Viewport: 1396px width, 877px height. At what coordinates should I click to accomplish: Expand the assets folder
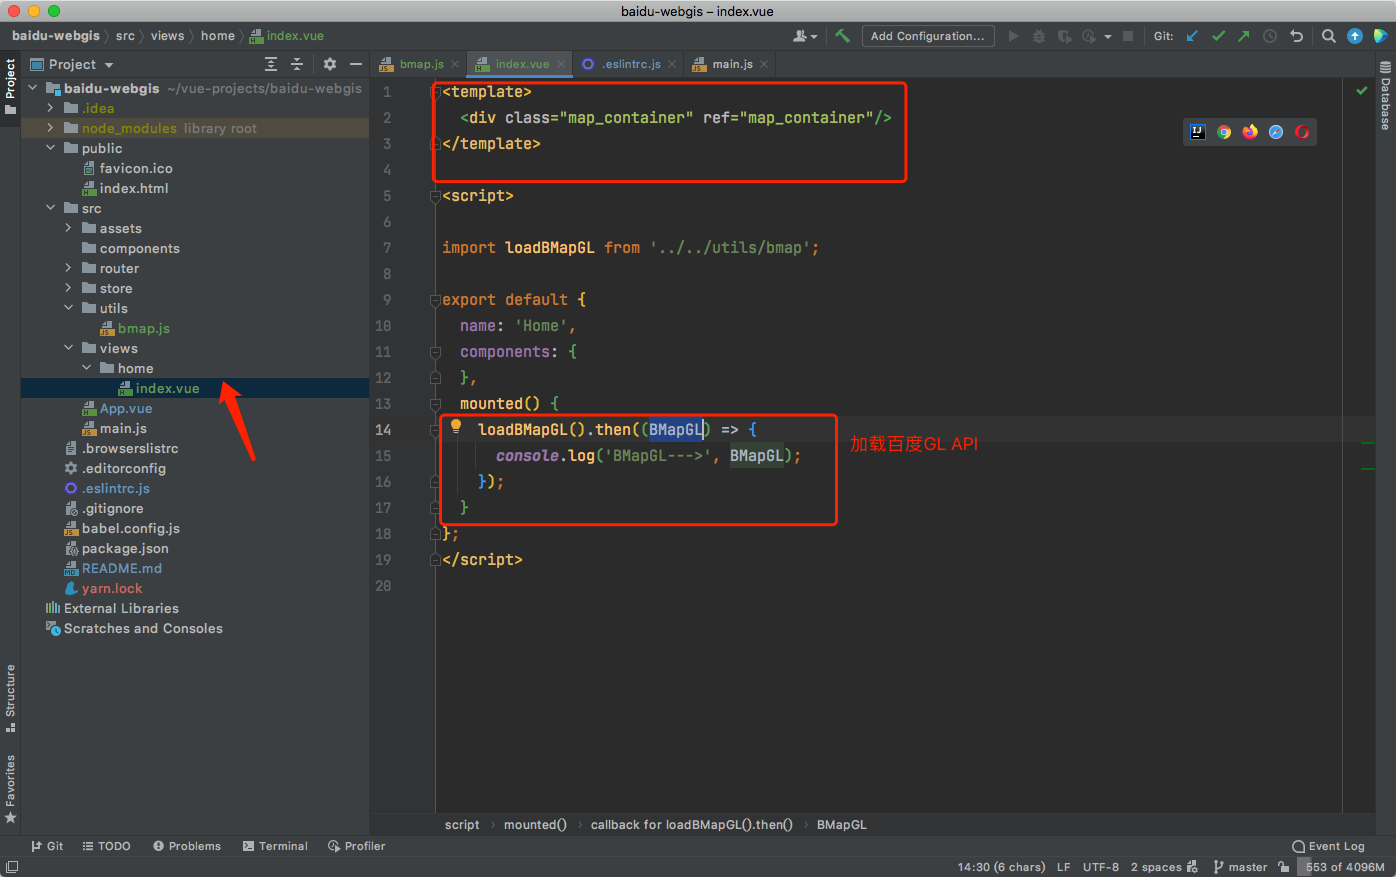[68, 228]
